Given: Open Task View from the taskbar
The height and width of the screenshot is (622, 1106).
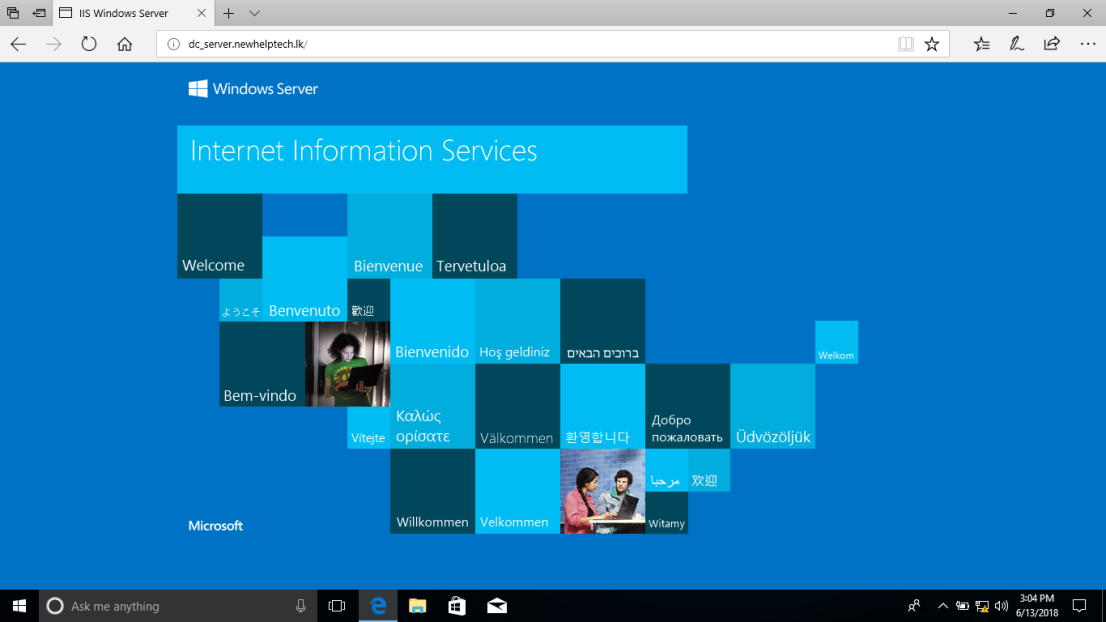Looking at the screenshot, I should [335, 606].
